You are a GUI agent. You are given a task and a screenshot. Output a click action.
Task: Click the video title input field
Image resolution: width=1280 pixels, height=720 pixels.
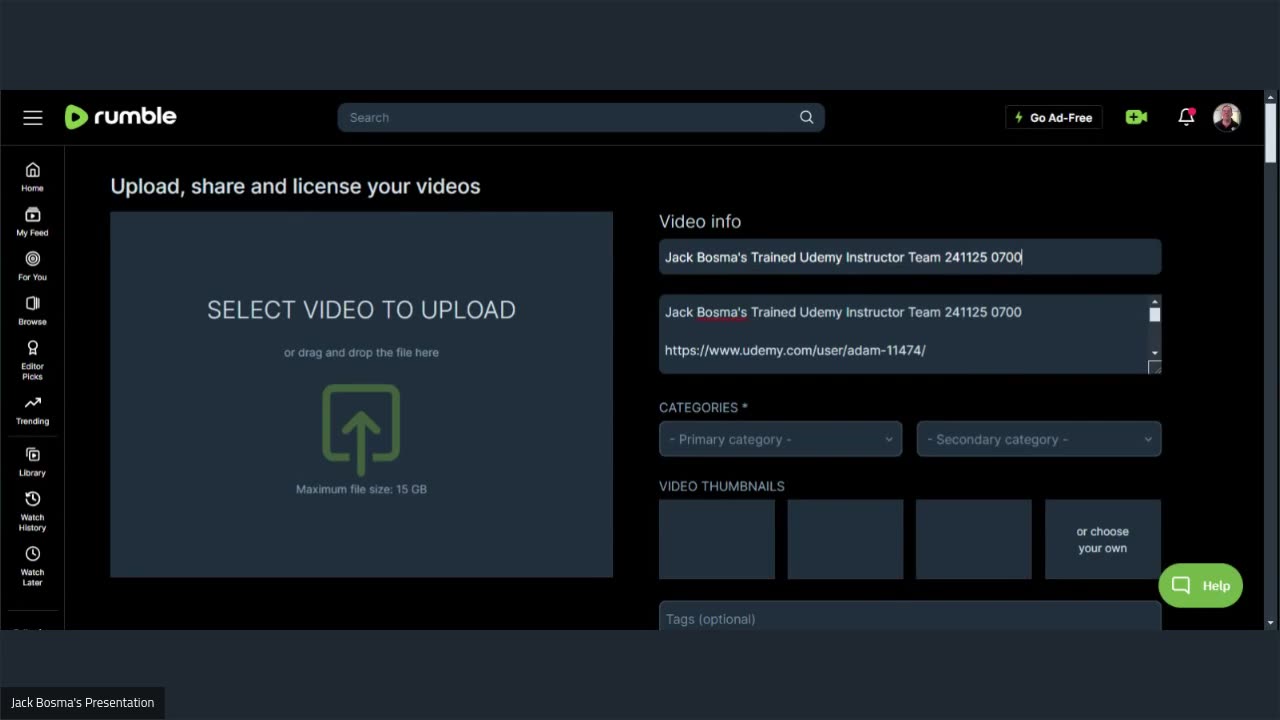(909, 257)
